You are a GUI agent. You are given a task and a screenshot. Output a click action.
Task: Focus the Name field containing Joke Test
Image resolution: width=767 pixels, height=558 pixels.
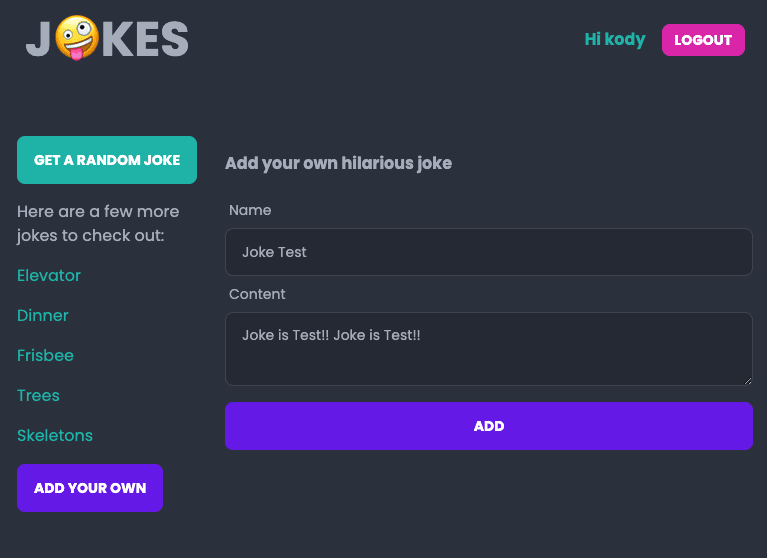[x=488, y=252]
